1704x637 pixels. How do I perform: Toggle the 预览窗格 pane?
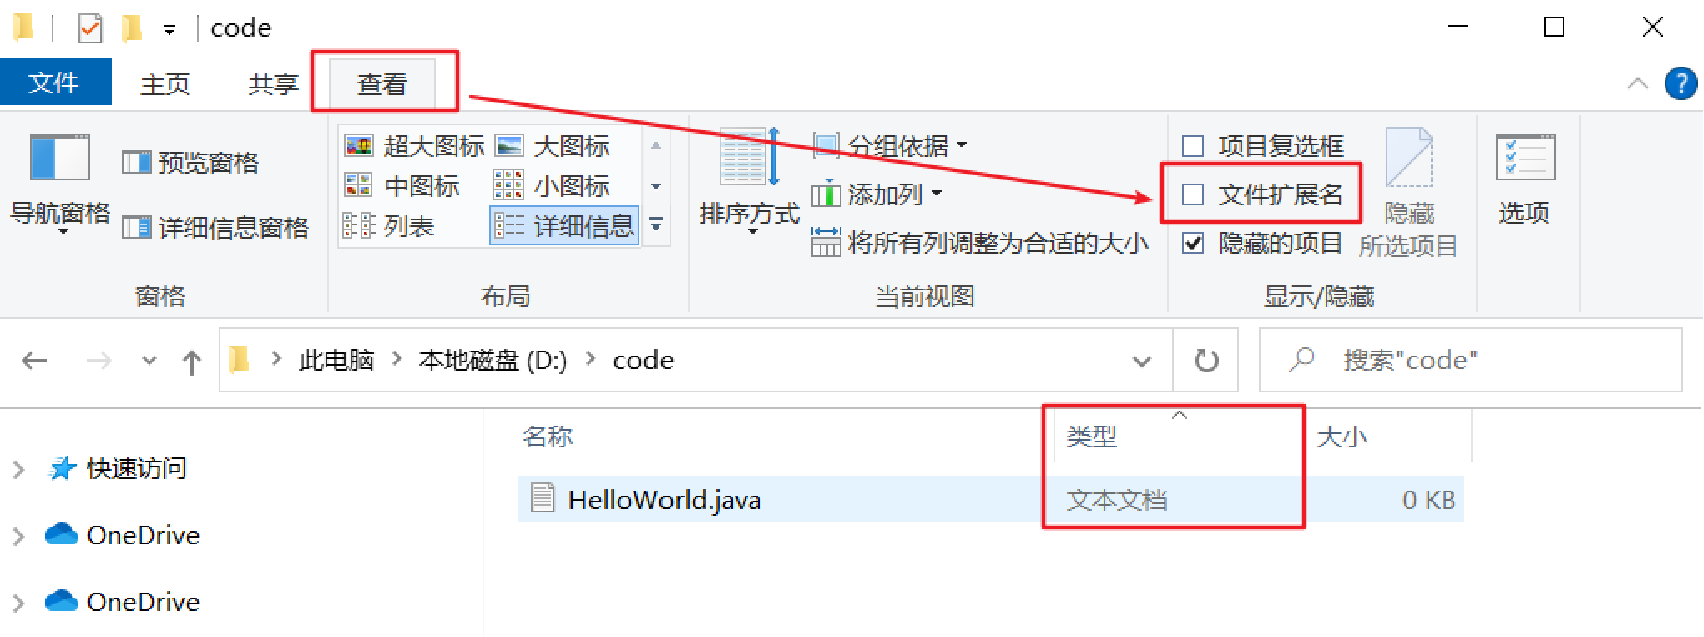point(190,162)
